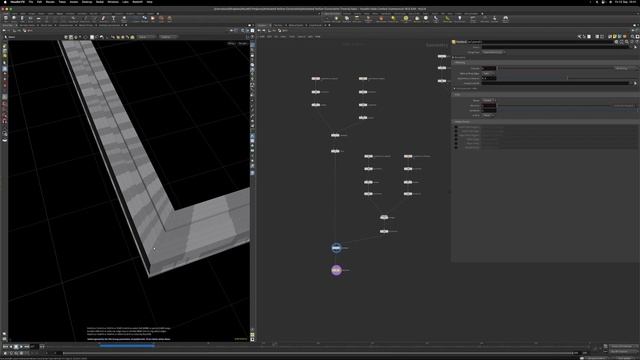The height and width of the screenshot is (360, 640).
Task: Adjust the slider in the third Stitching row
Action: [x=567, y=78]
